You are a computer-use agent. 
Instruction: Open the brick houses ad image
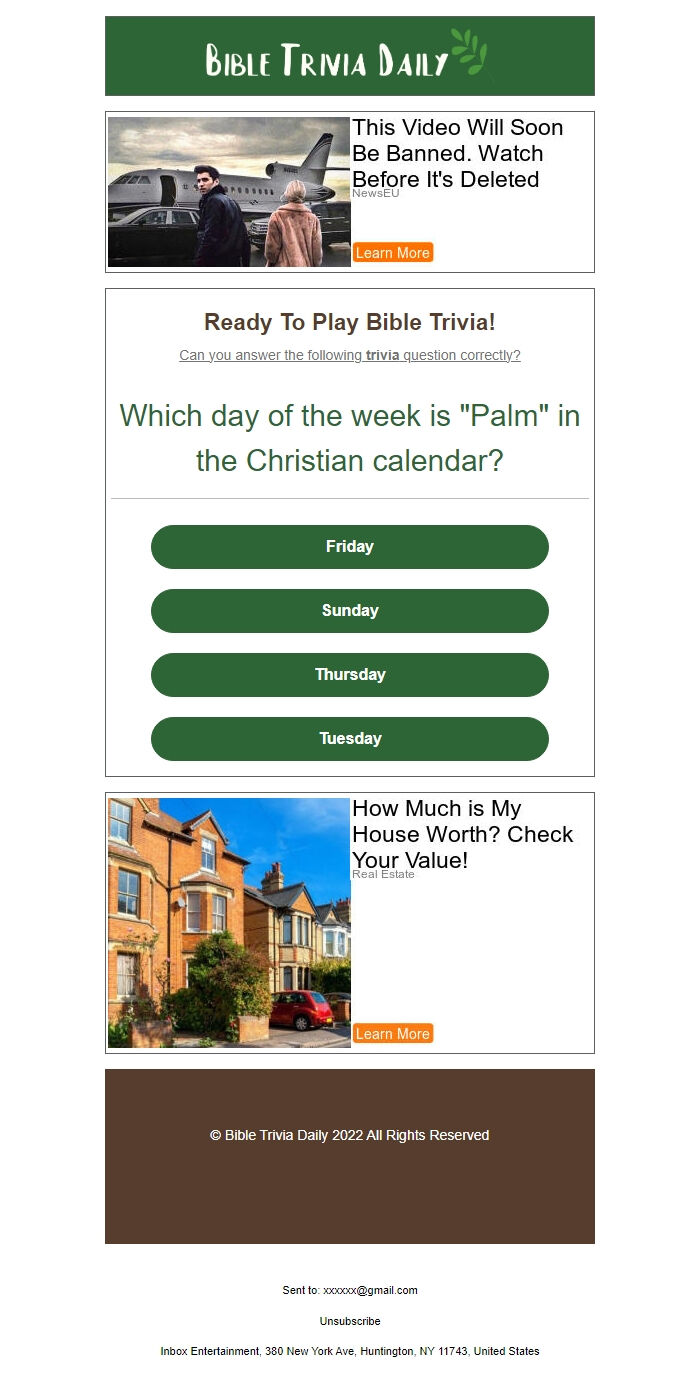(229, 923)
